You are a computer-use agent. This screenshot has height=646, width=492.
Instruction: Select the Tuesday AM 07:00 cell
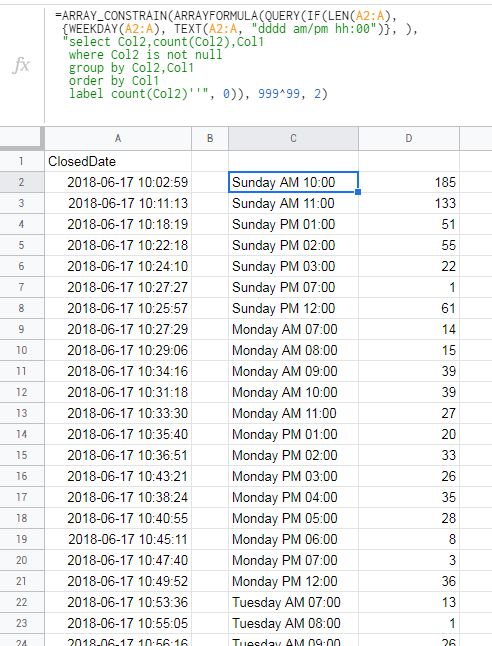[293, 602]
